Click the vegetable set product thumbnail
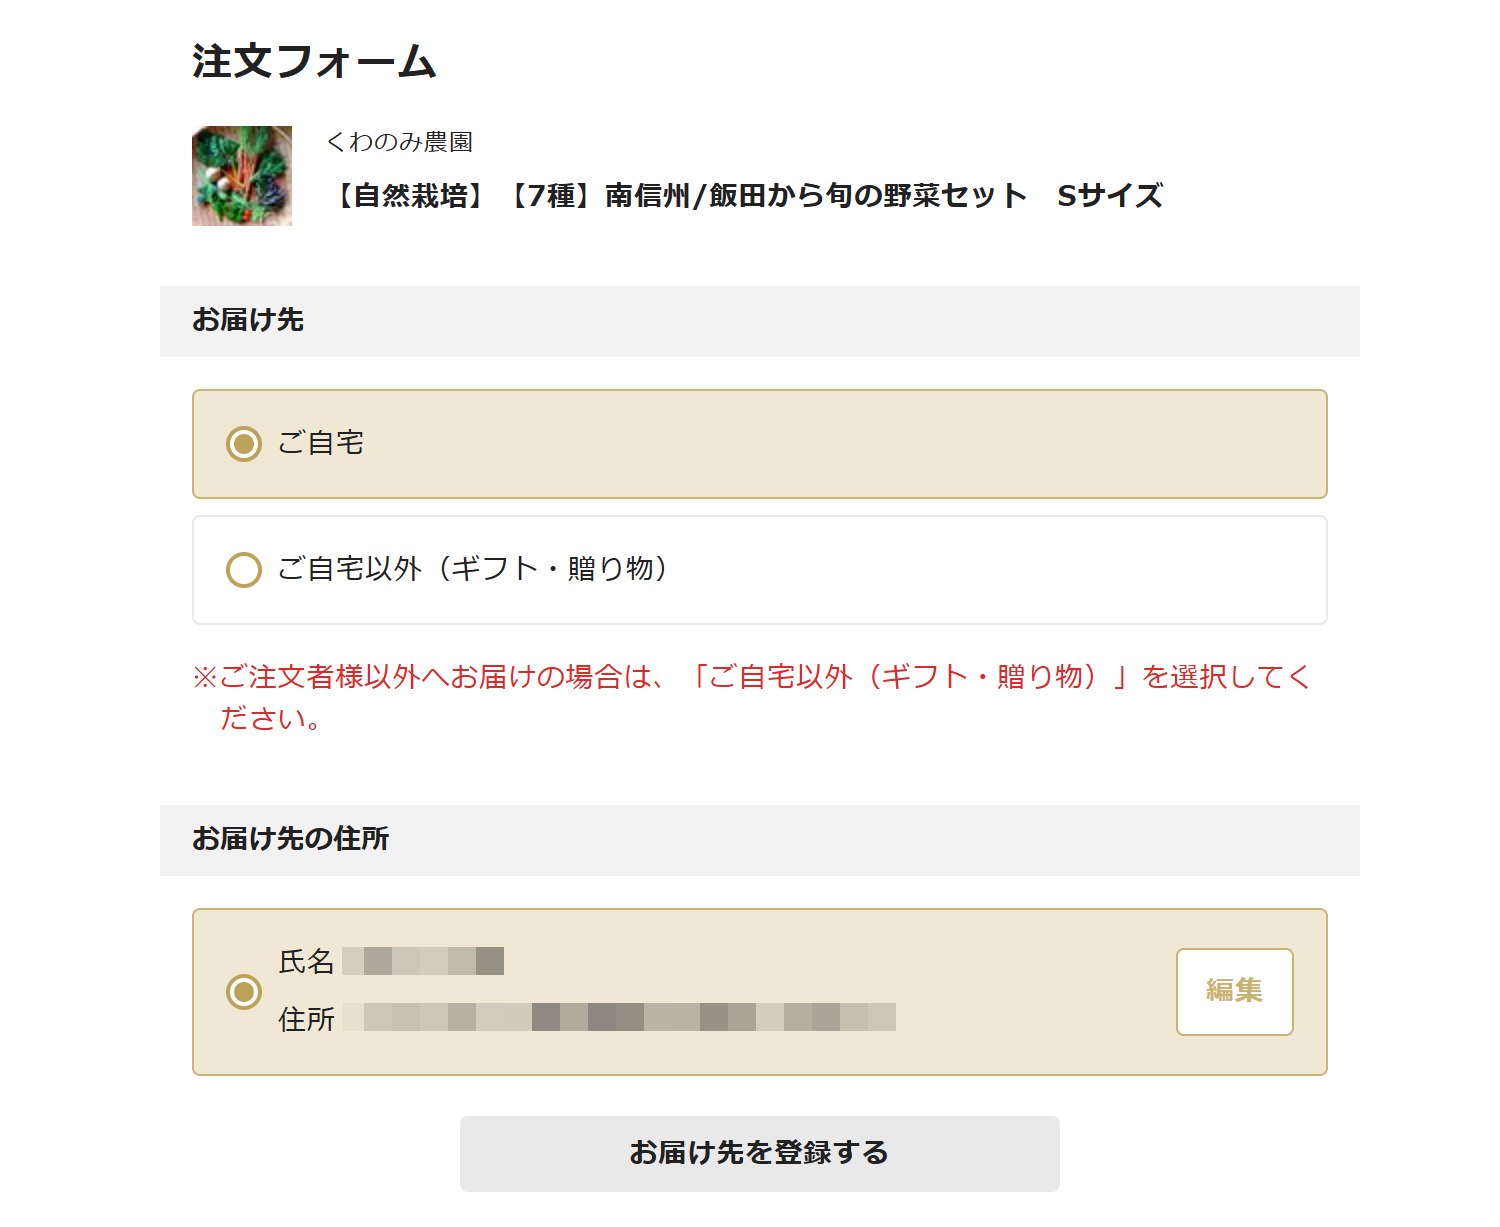Viewport: 1500px width, 1227px height. click(242, 176)
